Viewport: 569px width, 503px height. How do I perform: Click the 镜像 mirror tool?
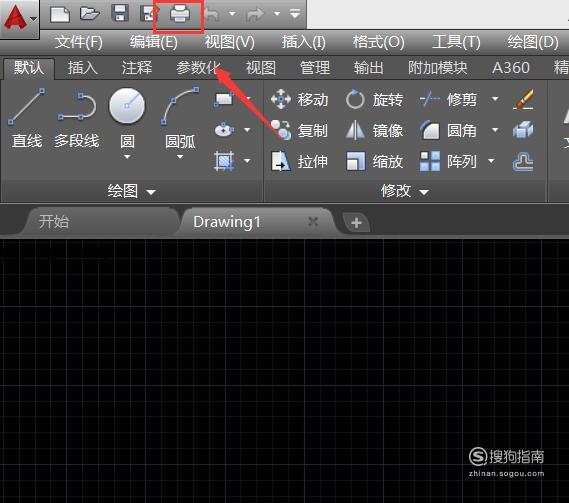click(374, 130)
